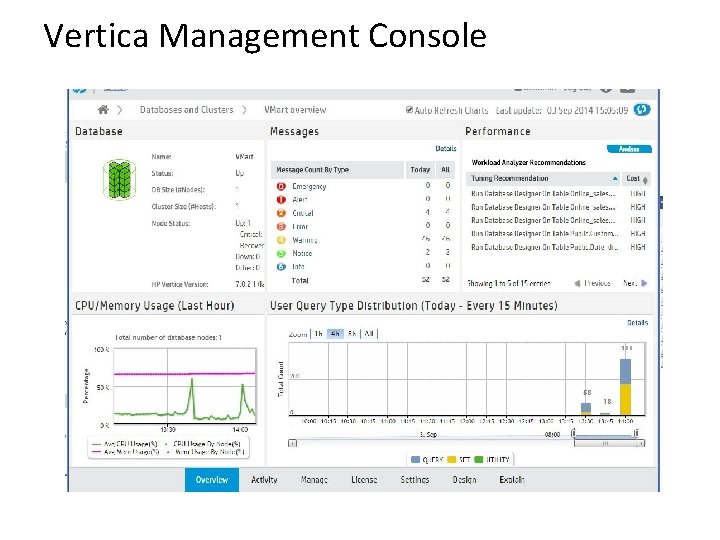The image size is (720, 540).
Task: Open the Overview tab
Action: pyautogui.click(x=212, y=479)
